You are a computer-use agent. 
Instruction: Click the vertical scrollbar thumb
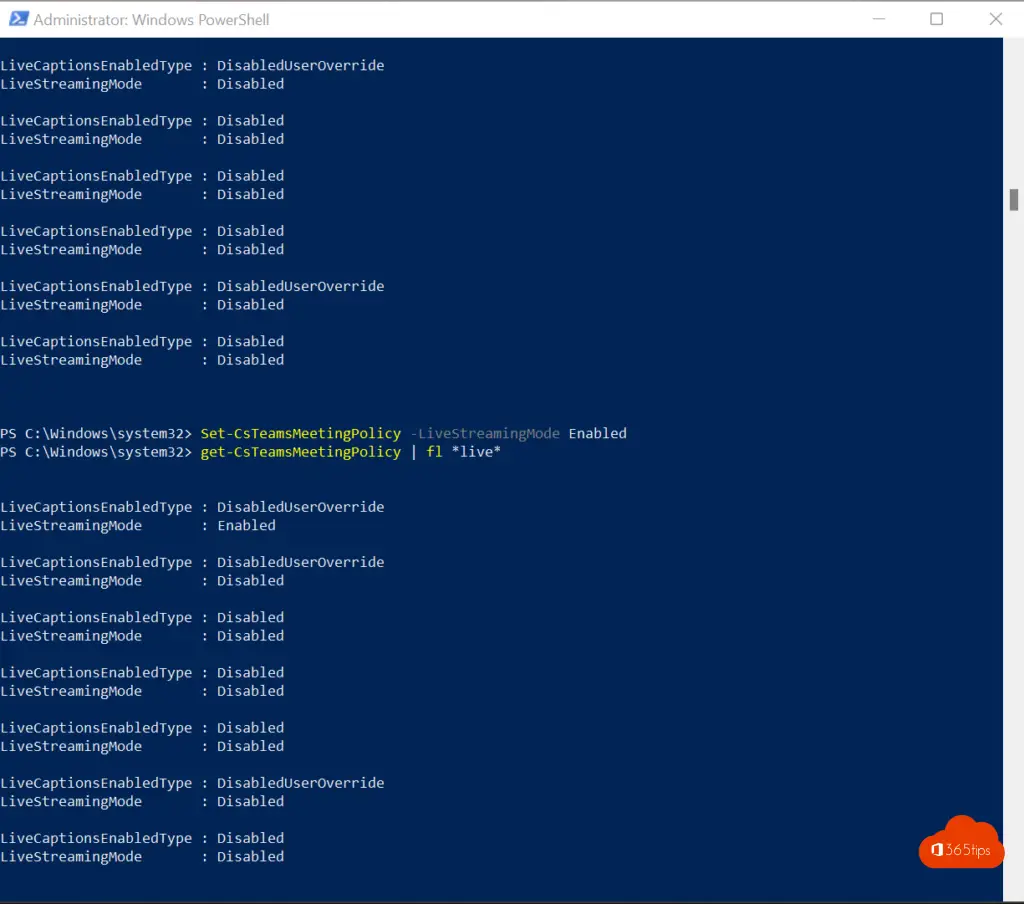pyautogui.click(x=1014, y=200)
